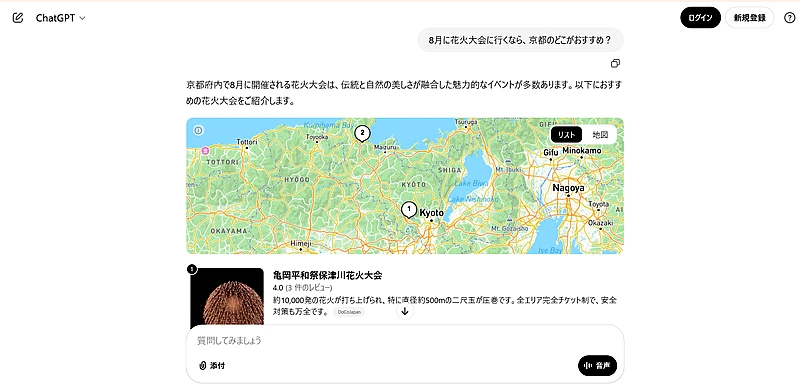Image resolution: width=800 pixels, height=387 pixels.
Task: Click the pink marker near Tottori
Action: click(205, 150)
